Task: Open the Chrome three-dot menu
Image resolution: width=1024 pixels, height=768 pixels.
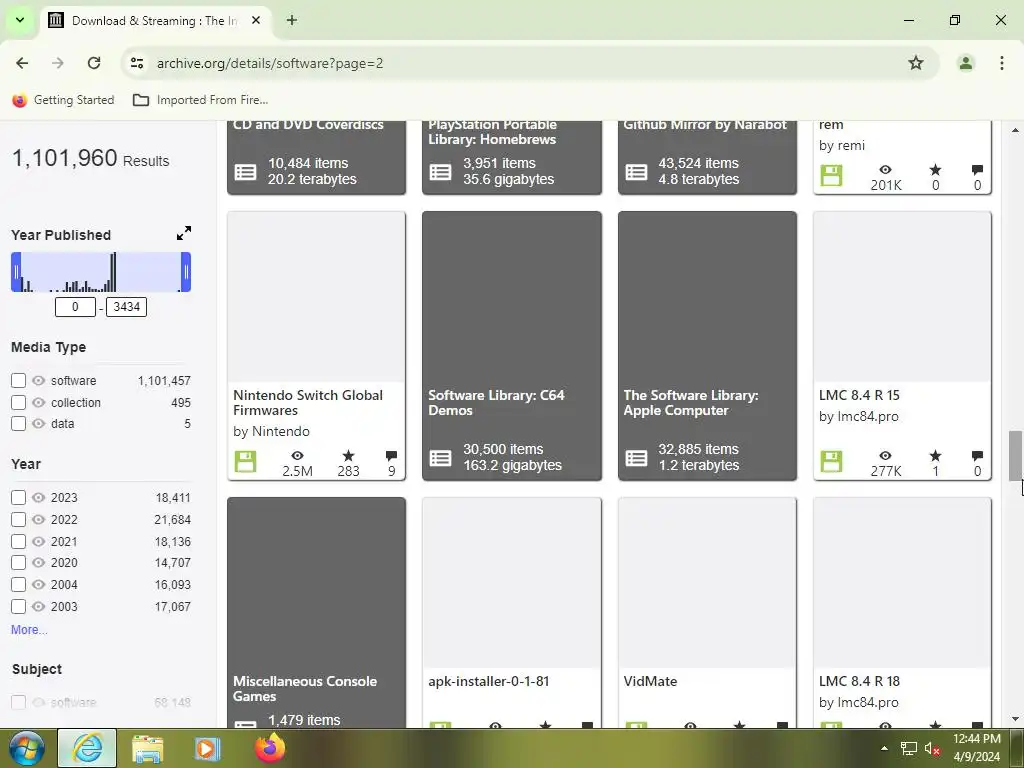Action: click(x=1001, y=63)
